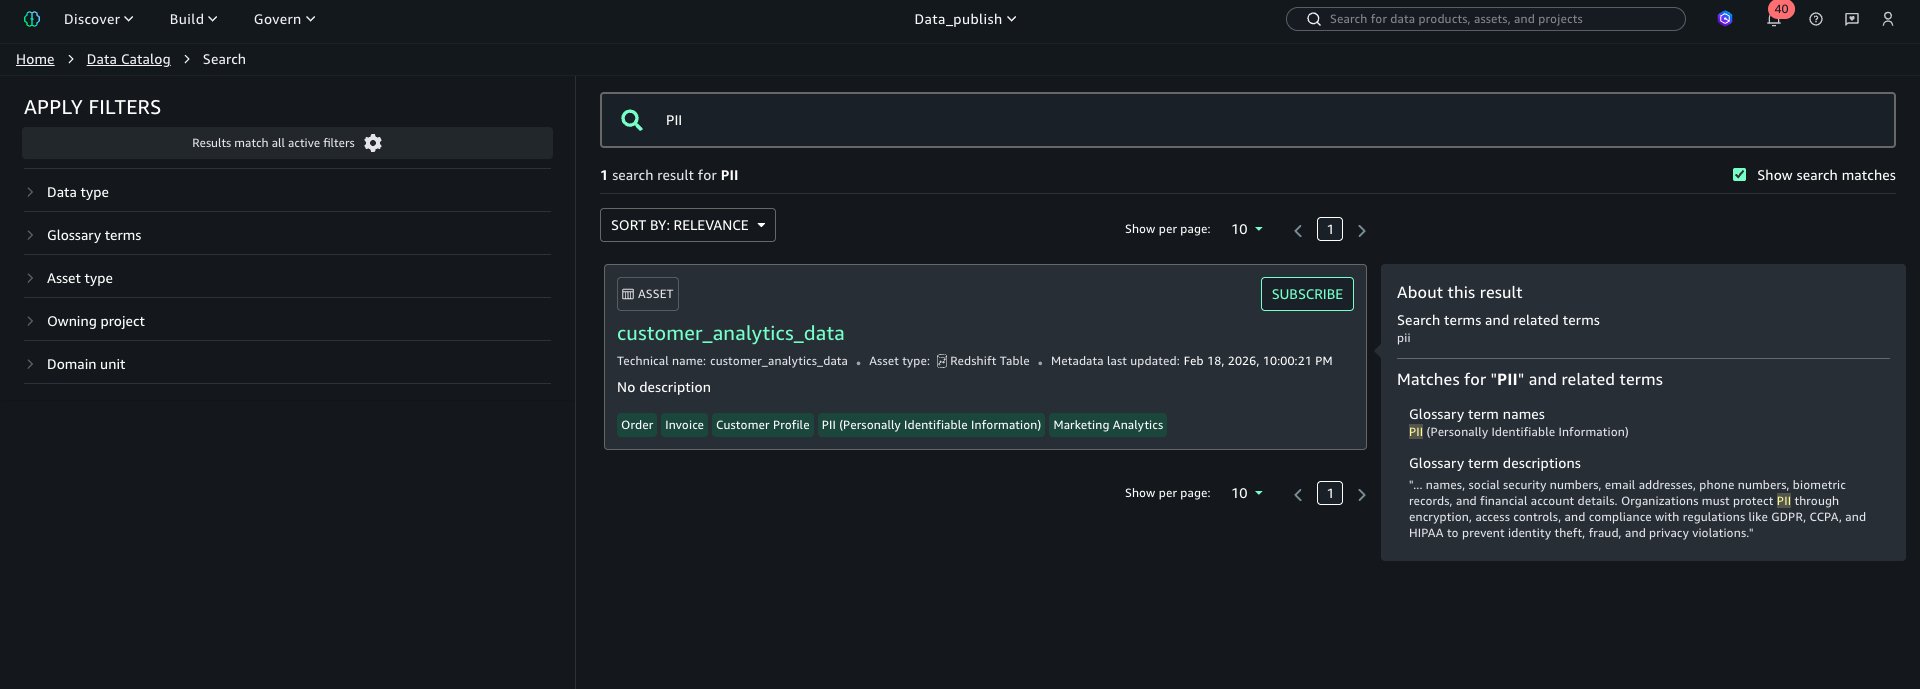The image size is (1920, 689).
Task: Click the PII search input field
Action: [1260, 120]
